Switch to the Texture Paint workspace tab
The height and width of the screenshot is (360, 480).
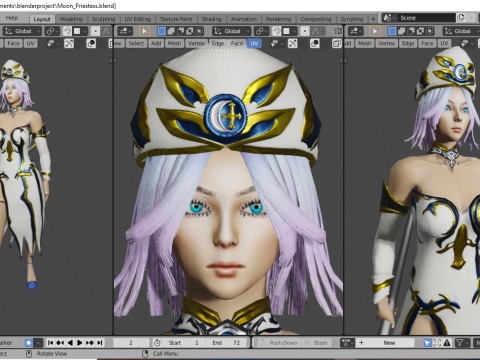click(x=176, y=19)
